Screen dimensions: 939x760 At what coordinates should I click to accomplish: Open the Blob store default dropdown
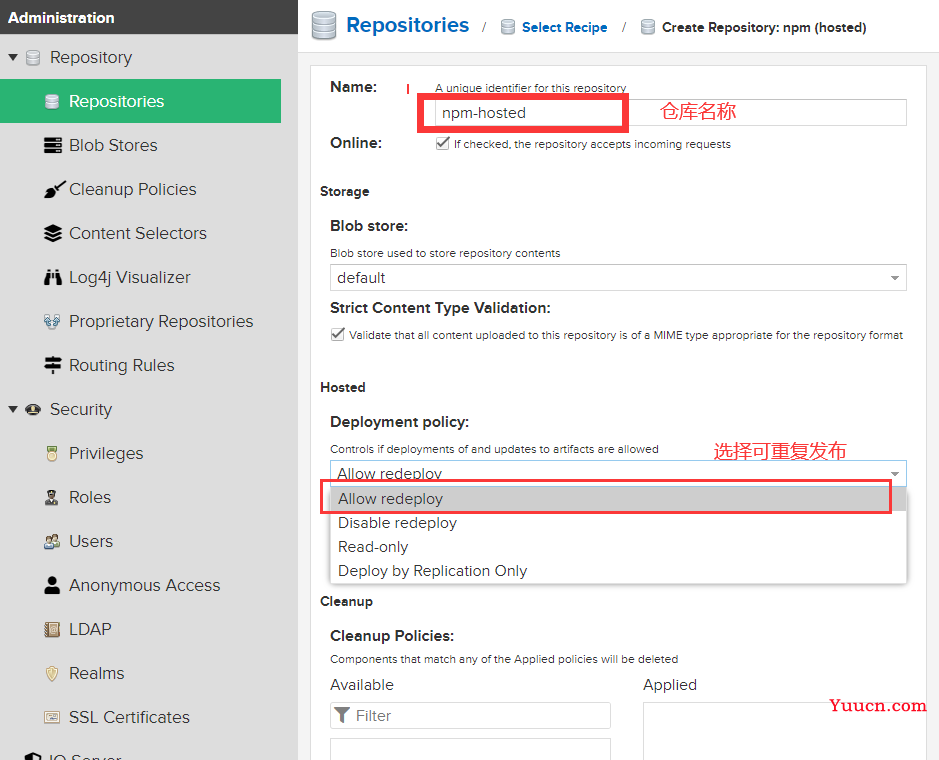618,278
